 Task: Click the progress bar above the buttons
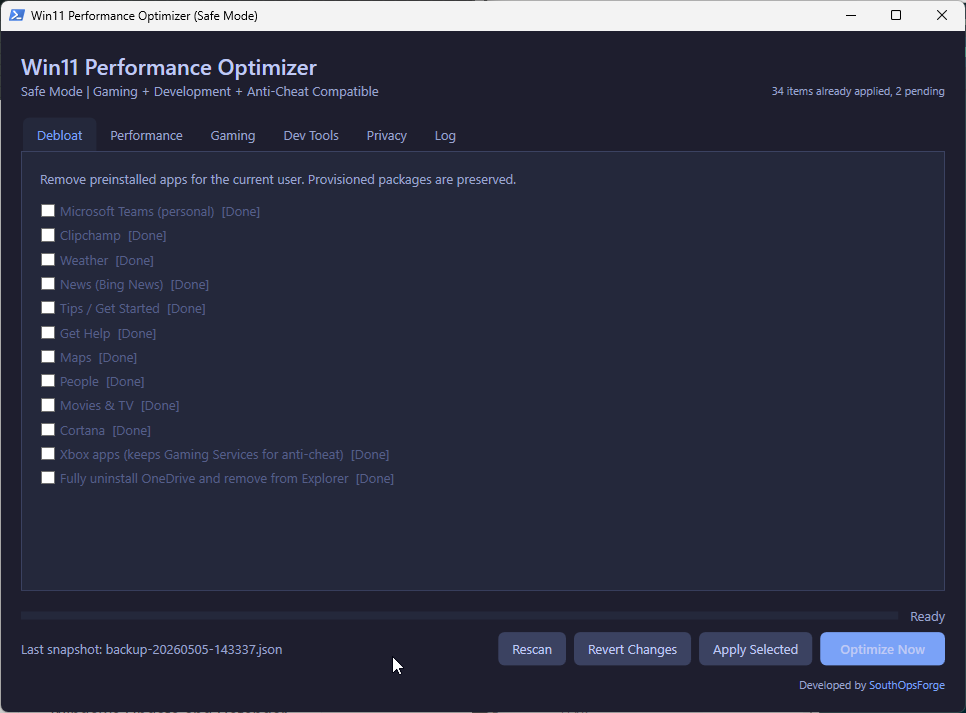[x=459, y=616]
